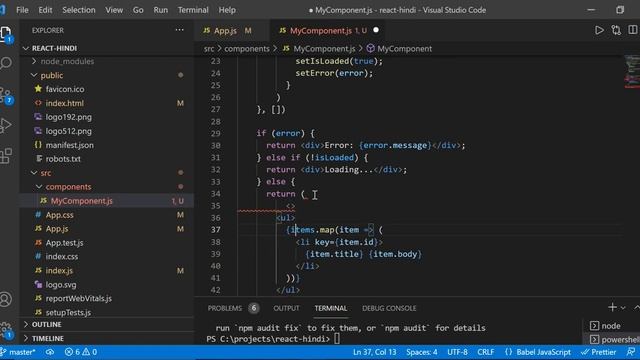Split the editor to the right
The width and height of the screenshot is (640, 360).
633,30
